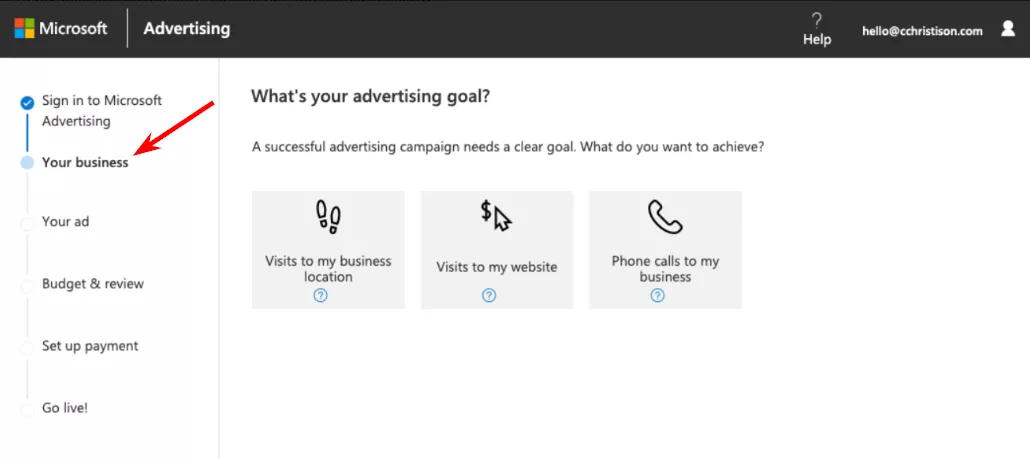The width and height of the screenshot is (1030, 459).
Task: Go to the Go live! step
Action: tap(65, 408)
